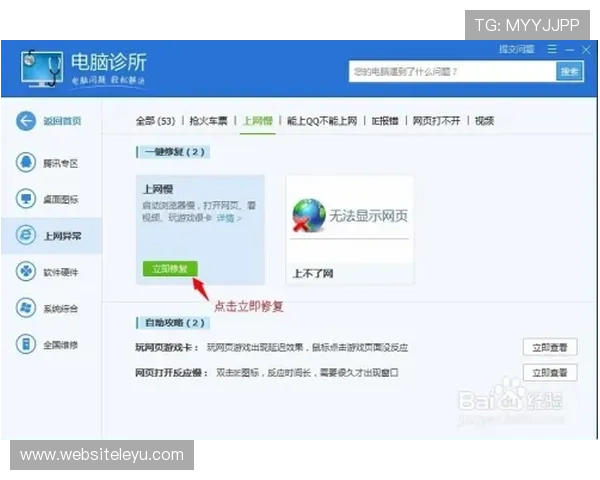Click the 网页打开反应慢 entry title
Screen dimensions: 600x480
coord(171,373)
